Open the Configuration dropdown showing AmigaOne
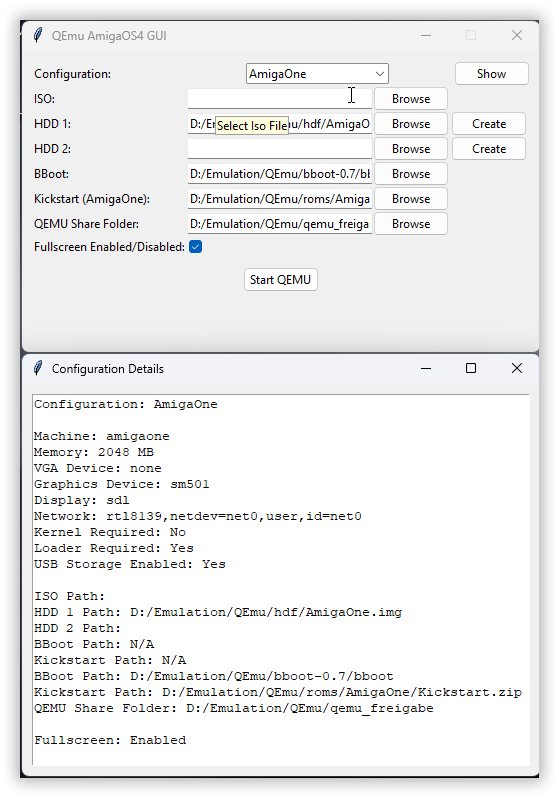This screenshot has width=559, height=798. 317,74
